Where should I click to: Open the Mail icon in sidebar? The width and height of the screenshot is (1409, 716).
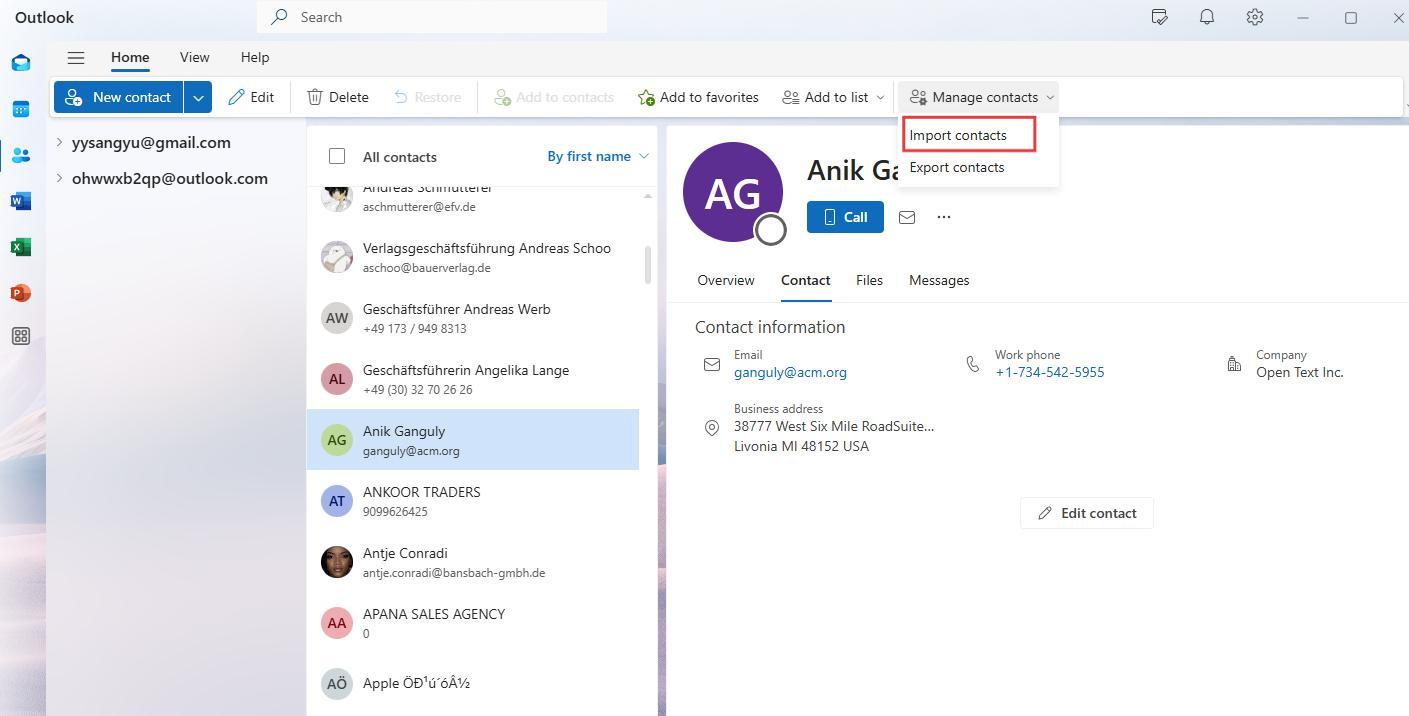pyautogui.click(x=21, y=63)
